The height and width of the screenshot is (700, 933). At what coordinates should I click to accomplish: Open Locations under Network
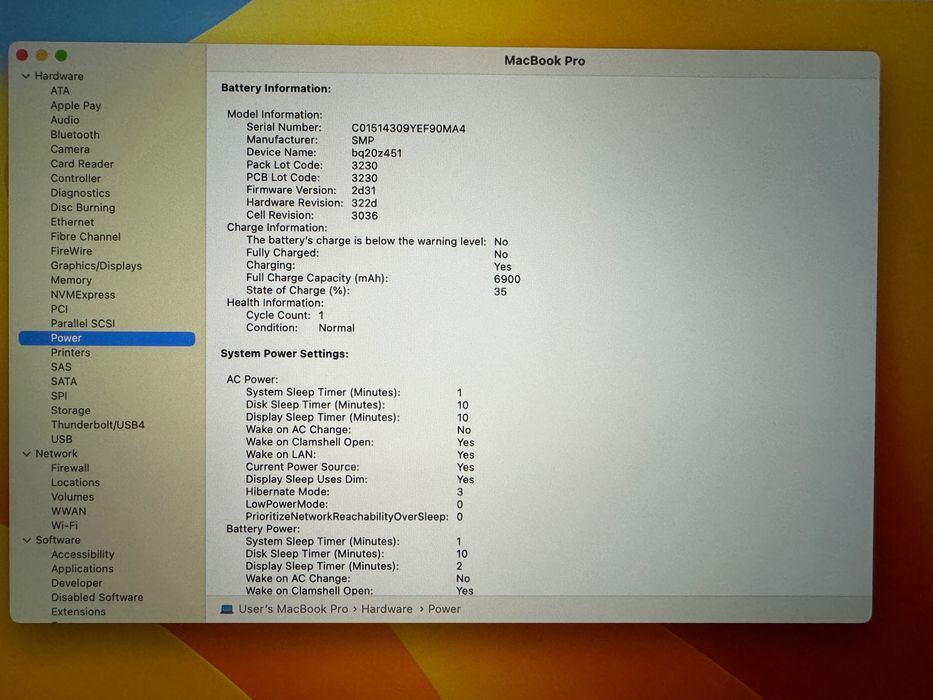coord(76,482)
